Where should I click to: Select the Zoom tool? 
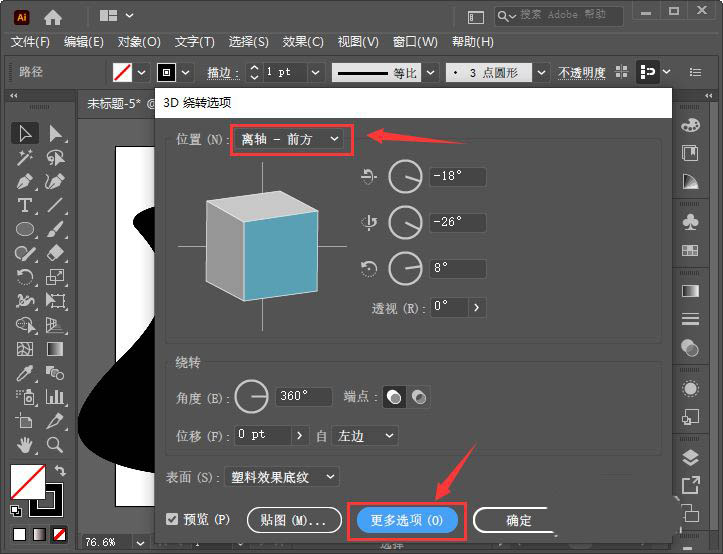55,445
